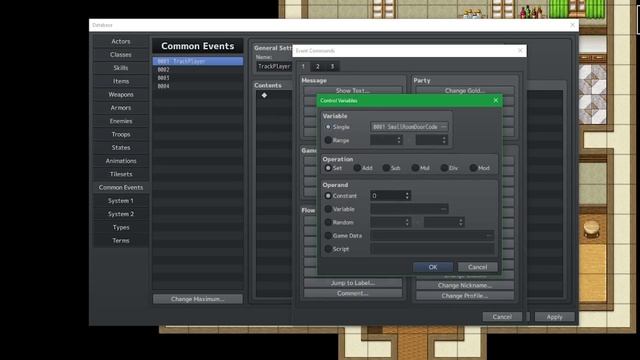The height and width of the screenshot is (360, 640).
Task: Click the Show Text command button
Action: pyautogui.click(x=353, y=90)
